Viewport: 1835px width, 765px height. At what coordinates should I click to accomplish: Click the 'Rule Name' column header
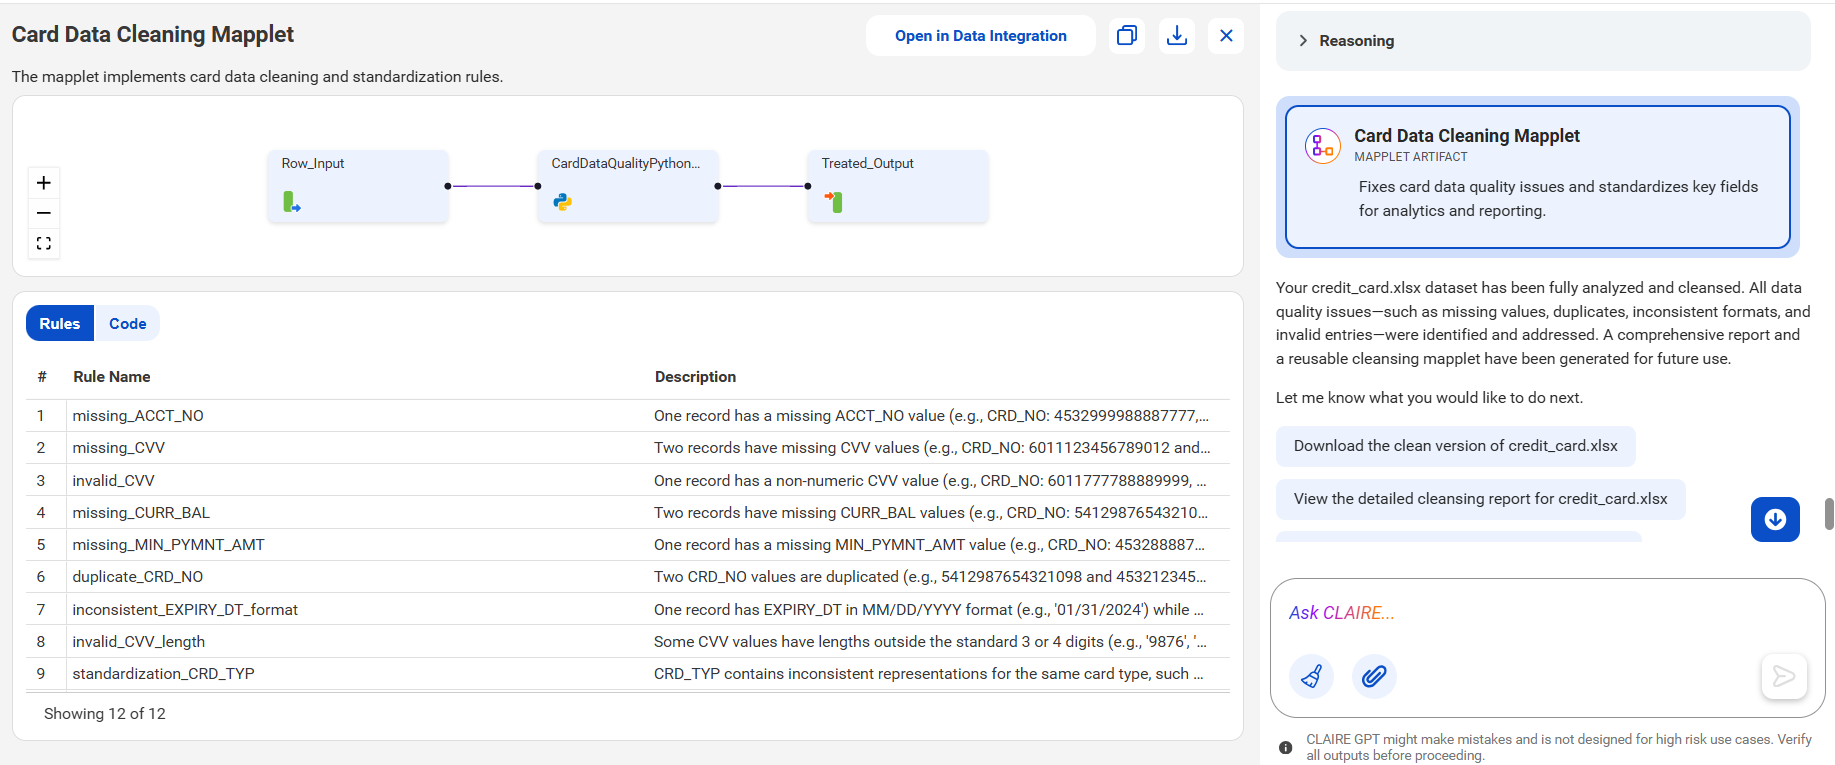coord(112,377)
